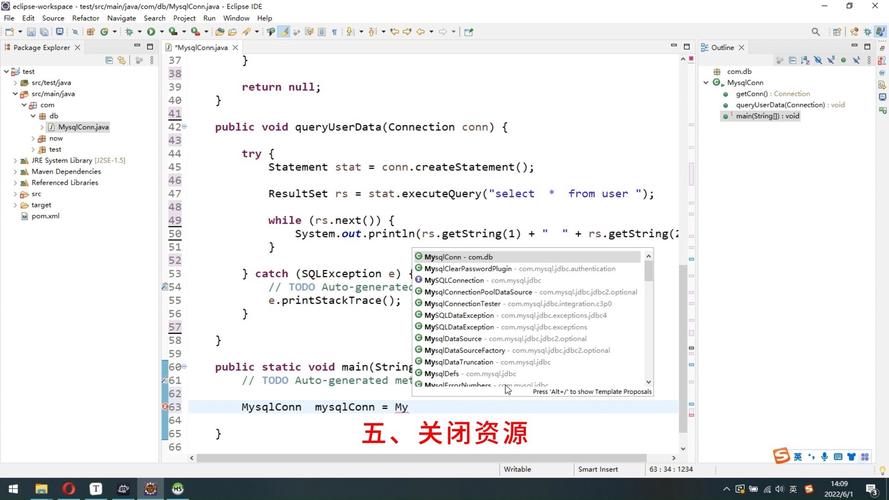Select pom.xml in Package Explorer

pos(45,216)
